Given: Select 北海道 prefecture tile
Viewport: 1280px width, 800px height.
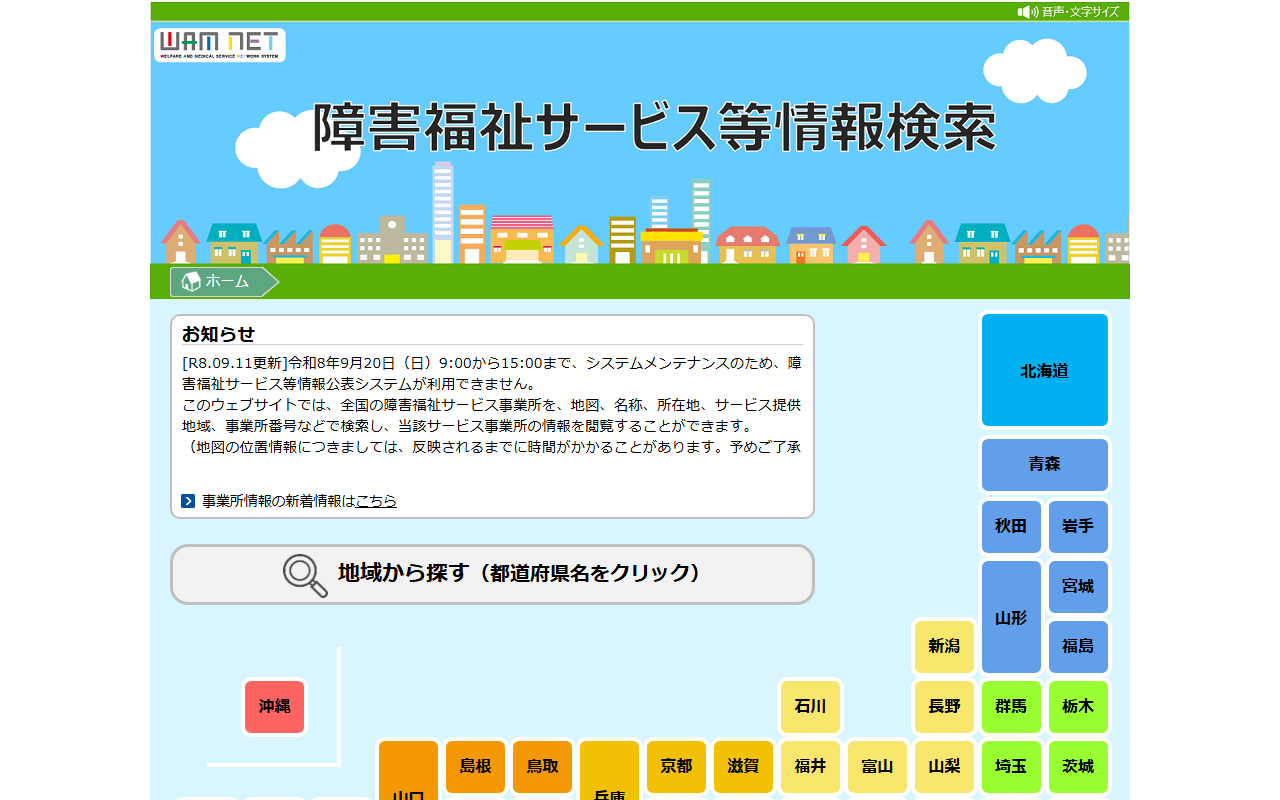Looking at the screenshot, I should 1045,370.
